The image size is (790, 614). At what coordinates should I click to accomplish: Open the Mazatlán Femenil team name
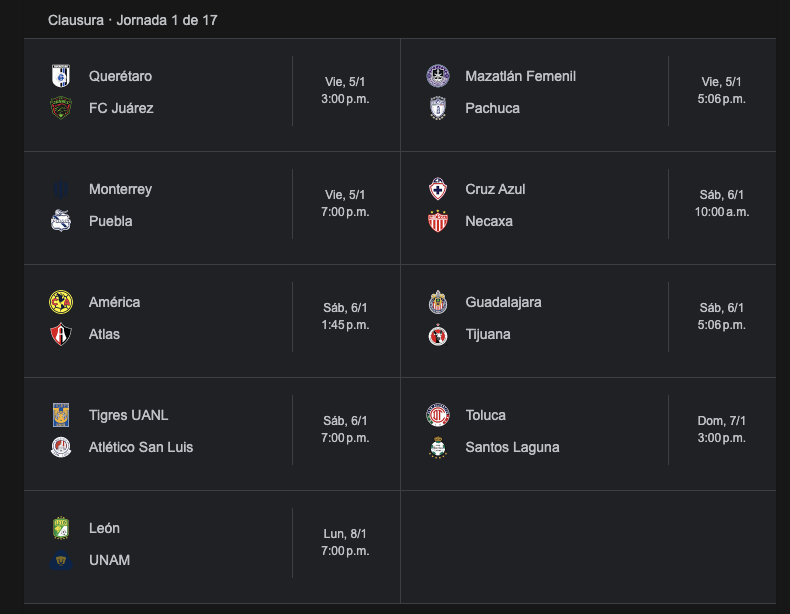click(520, 76)
